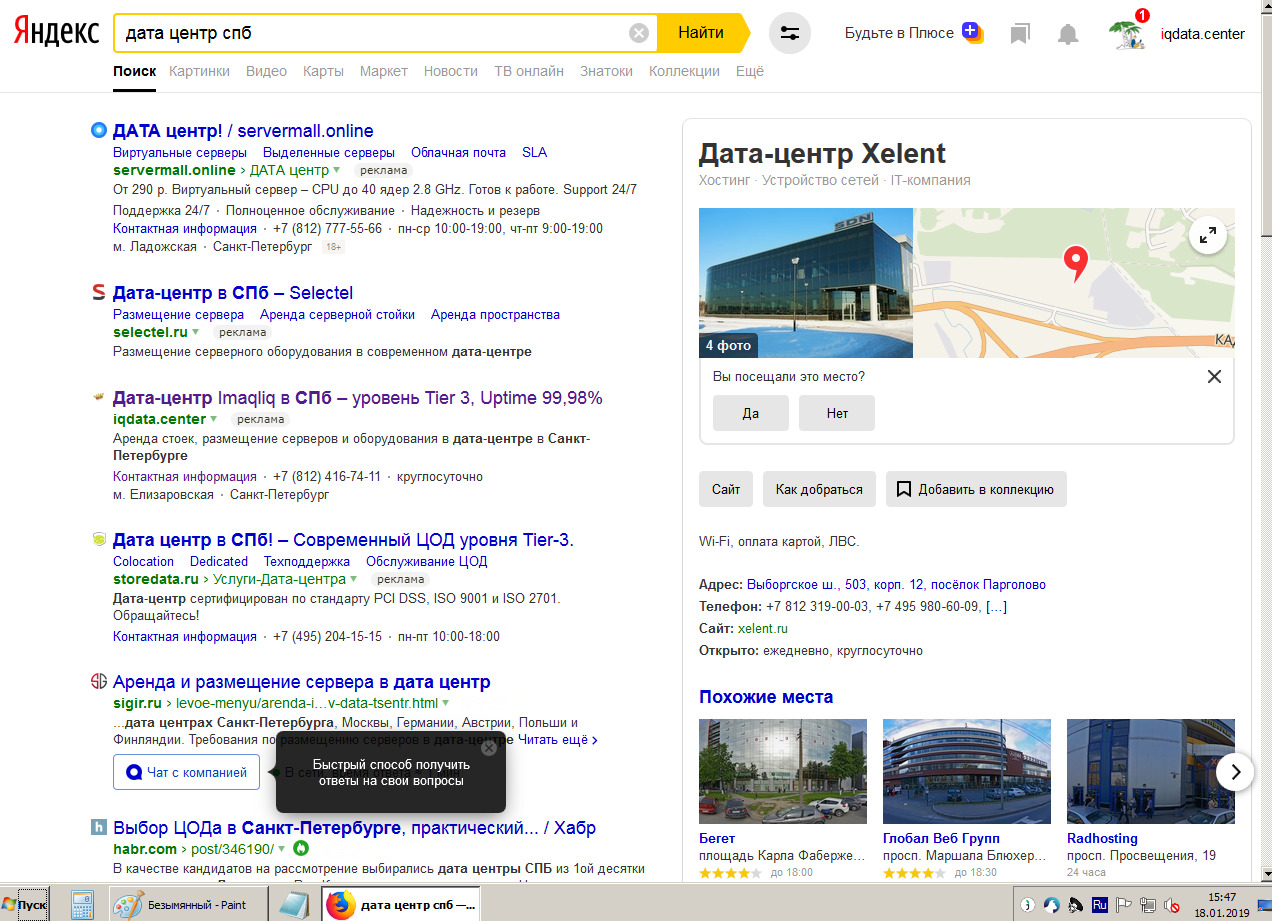Clear the search query with X icon
This screenshot has height=921, width=1272.
tap(638, 33)
